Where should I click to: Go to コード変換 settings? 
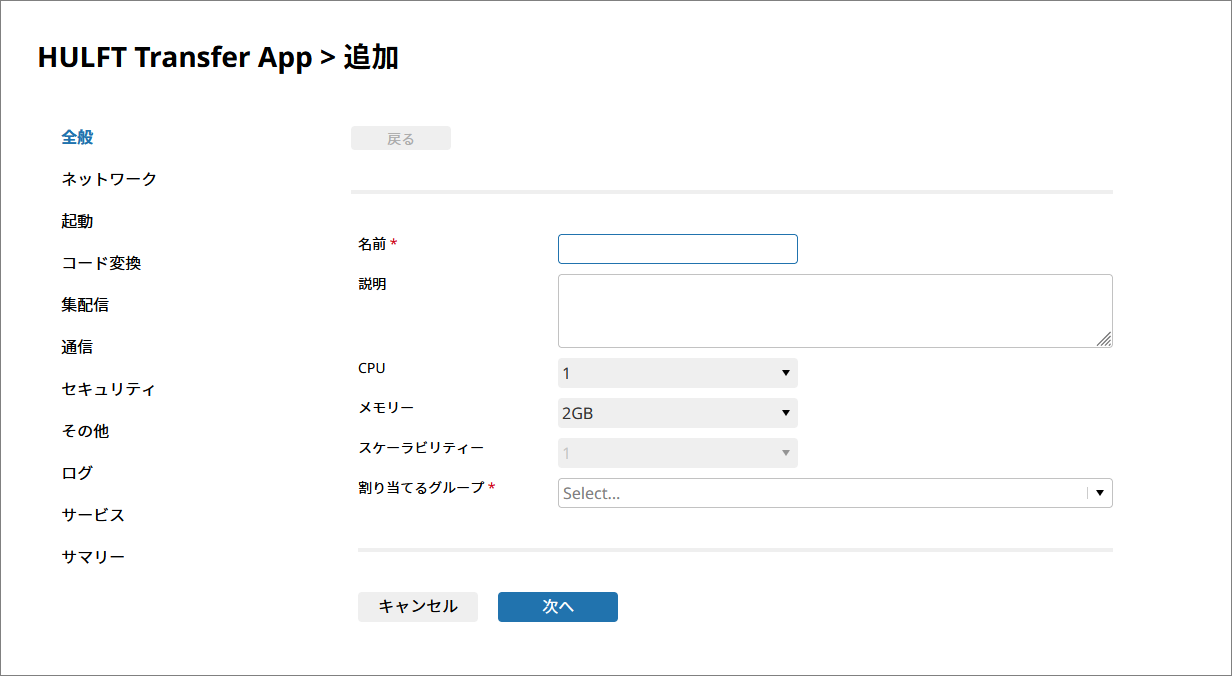click(x=101, y=263)
